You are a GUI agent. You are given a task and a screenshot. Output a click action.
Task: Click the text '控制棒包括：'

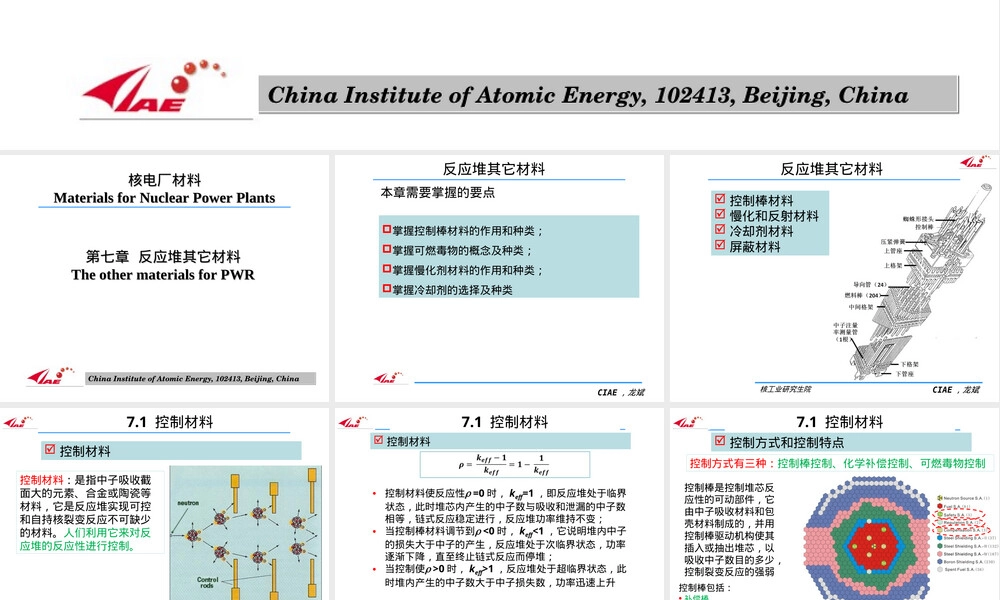pos(705,588)
